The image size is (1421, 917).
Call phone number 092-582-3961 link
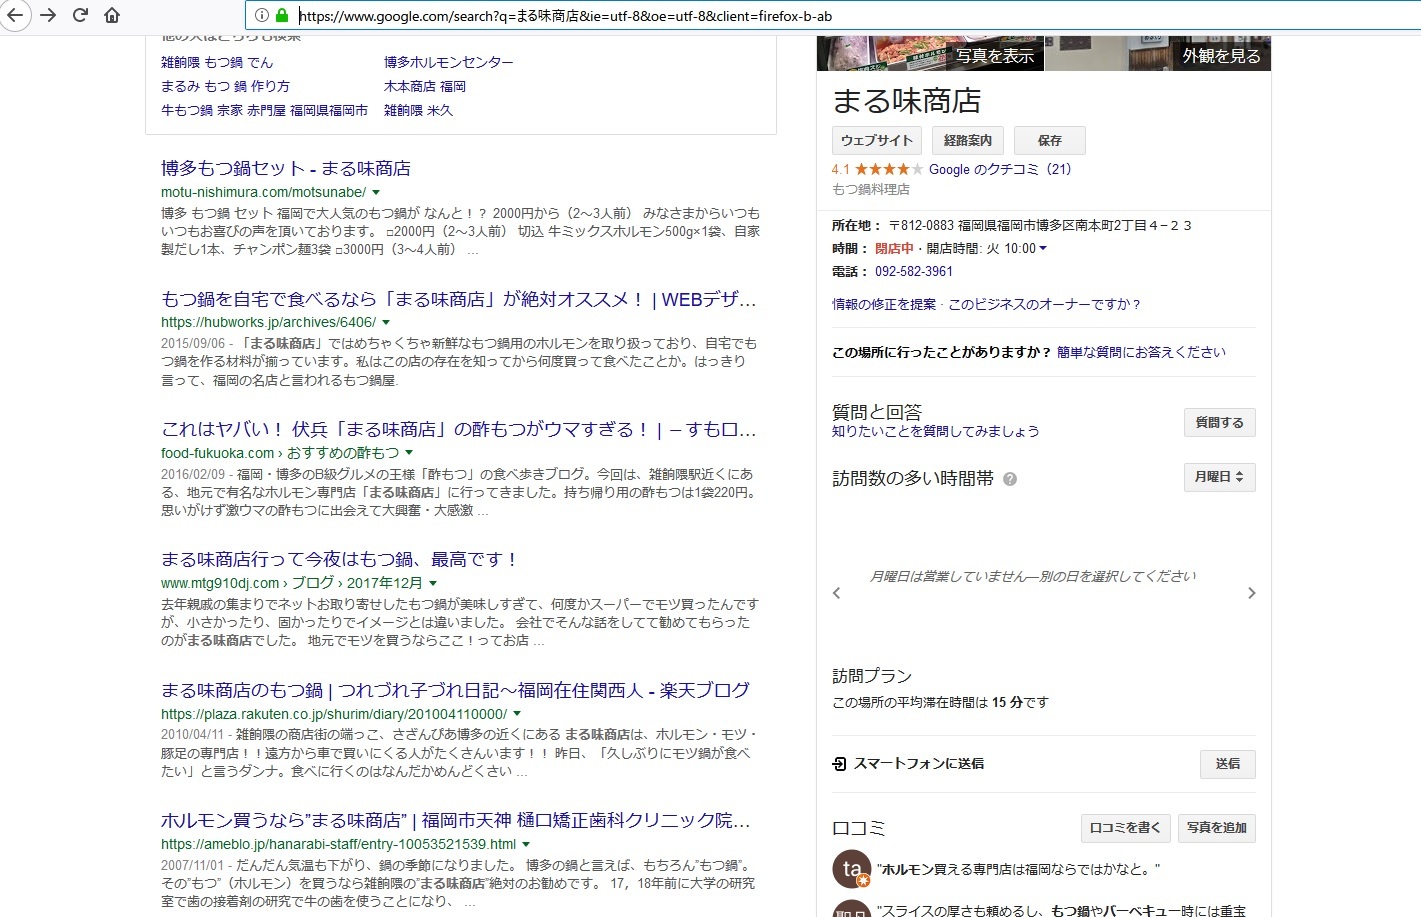(x=914, y=271)
